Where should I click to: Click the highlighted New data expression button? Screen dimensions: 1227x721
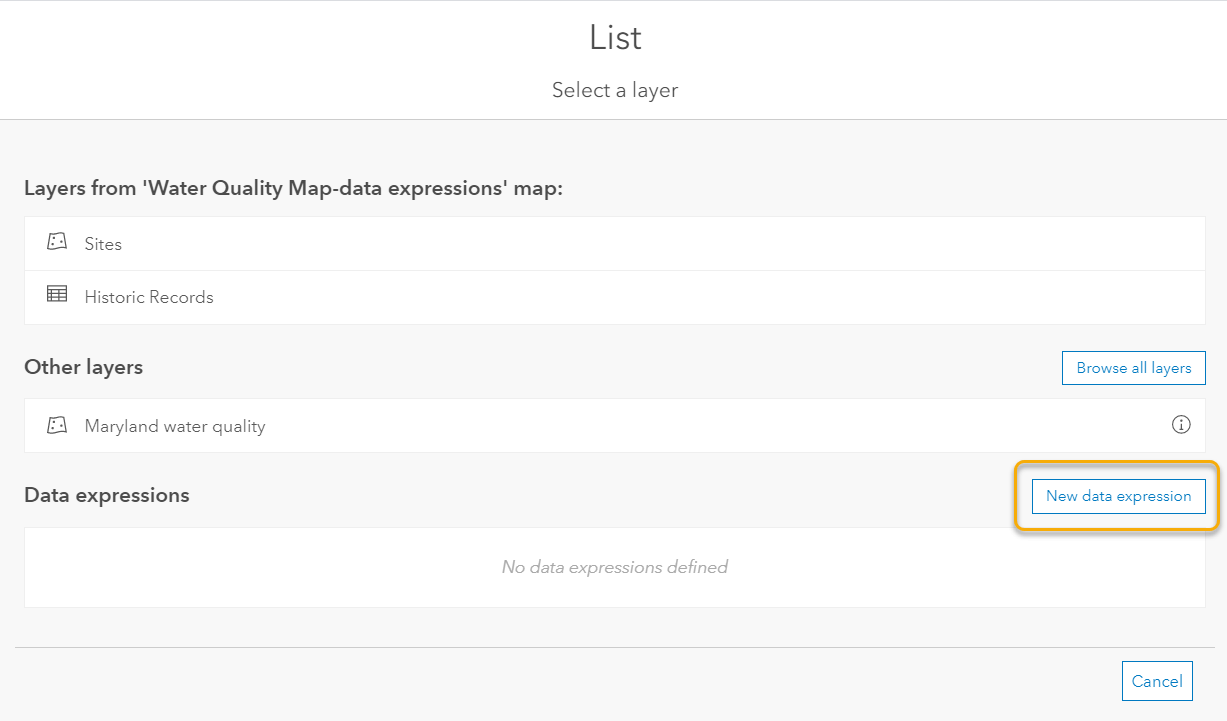pyautogui.click(x=1118, y=496)
